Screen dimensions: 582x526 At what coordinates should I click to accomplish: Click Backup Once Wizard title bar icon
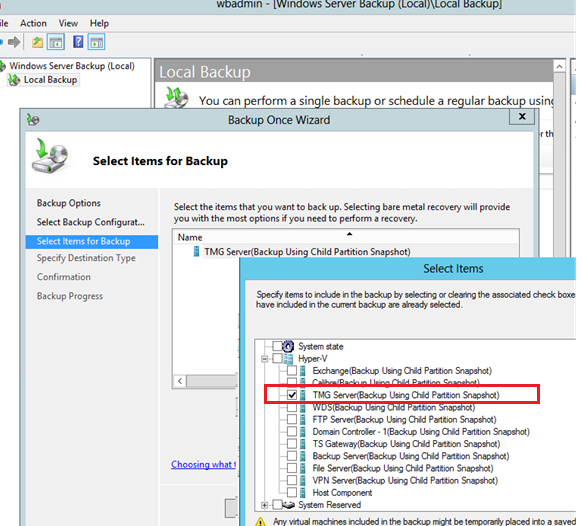coord(33,120)
